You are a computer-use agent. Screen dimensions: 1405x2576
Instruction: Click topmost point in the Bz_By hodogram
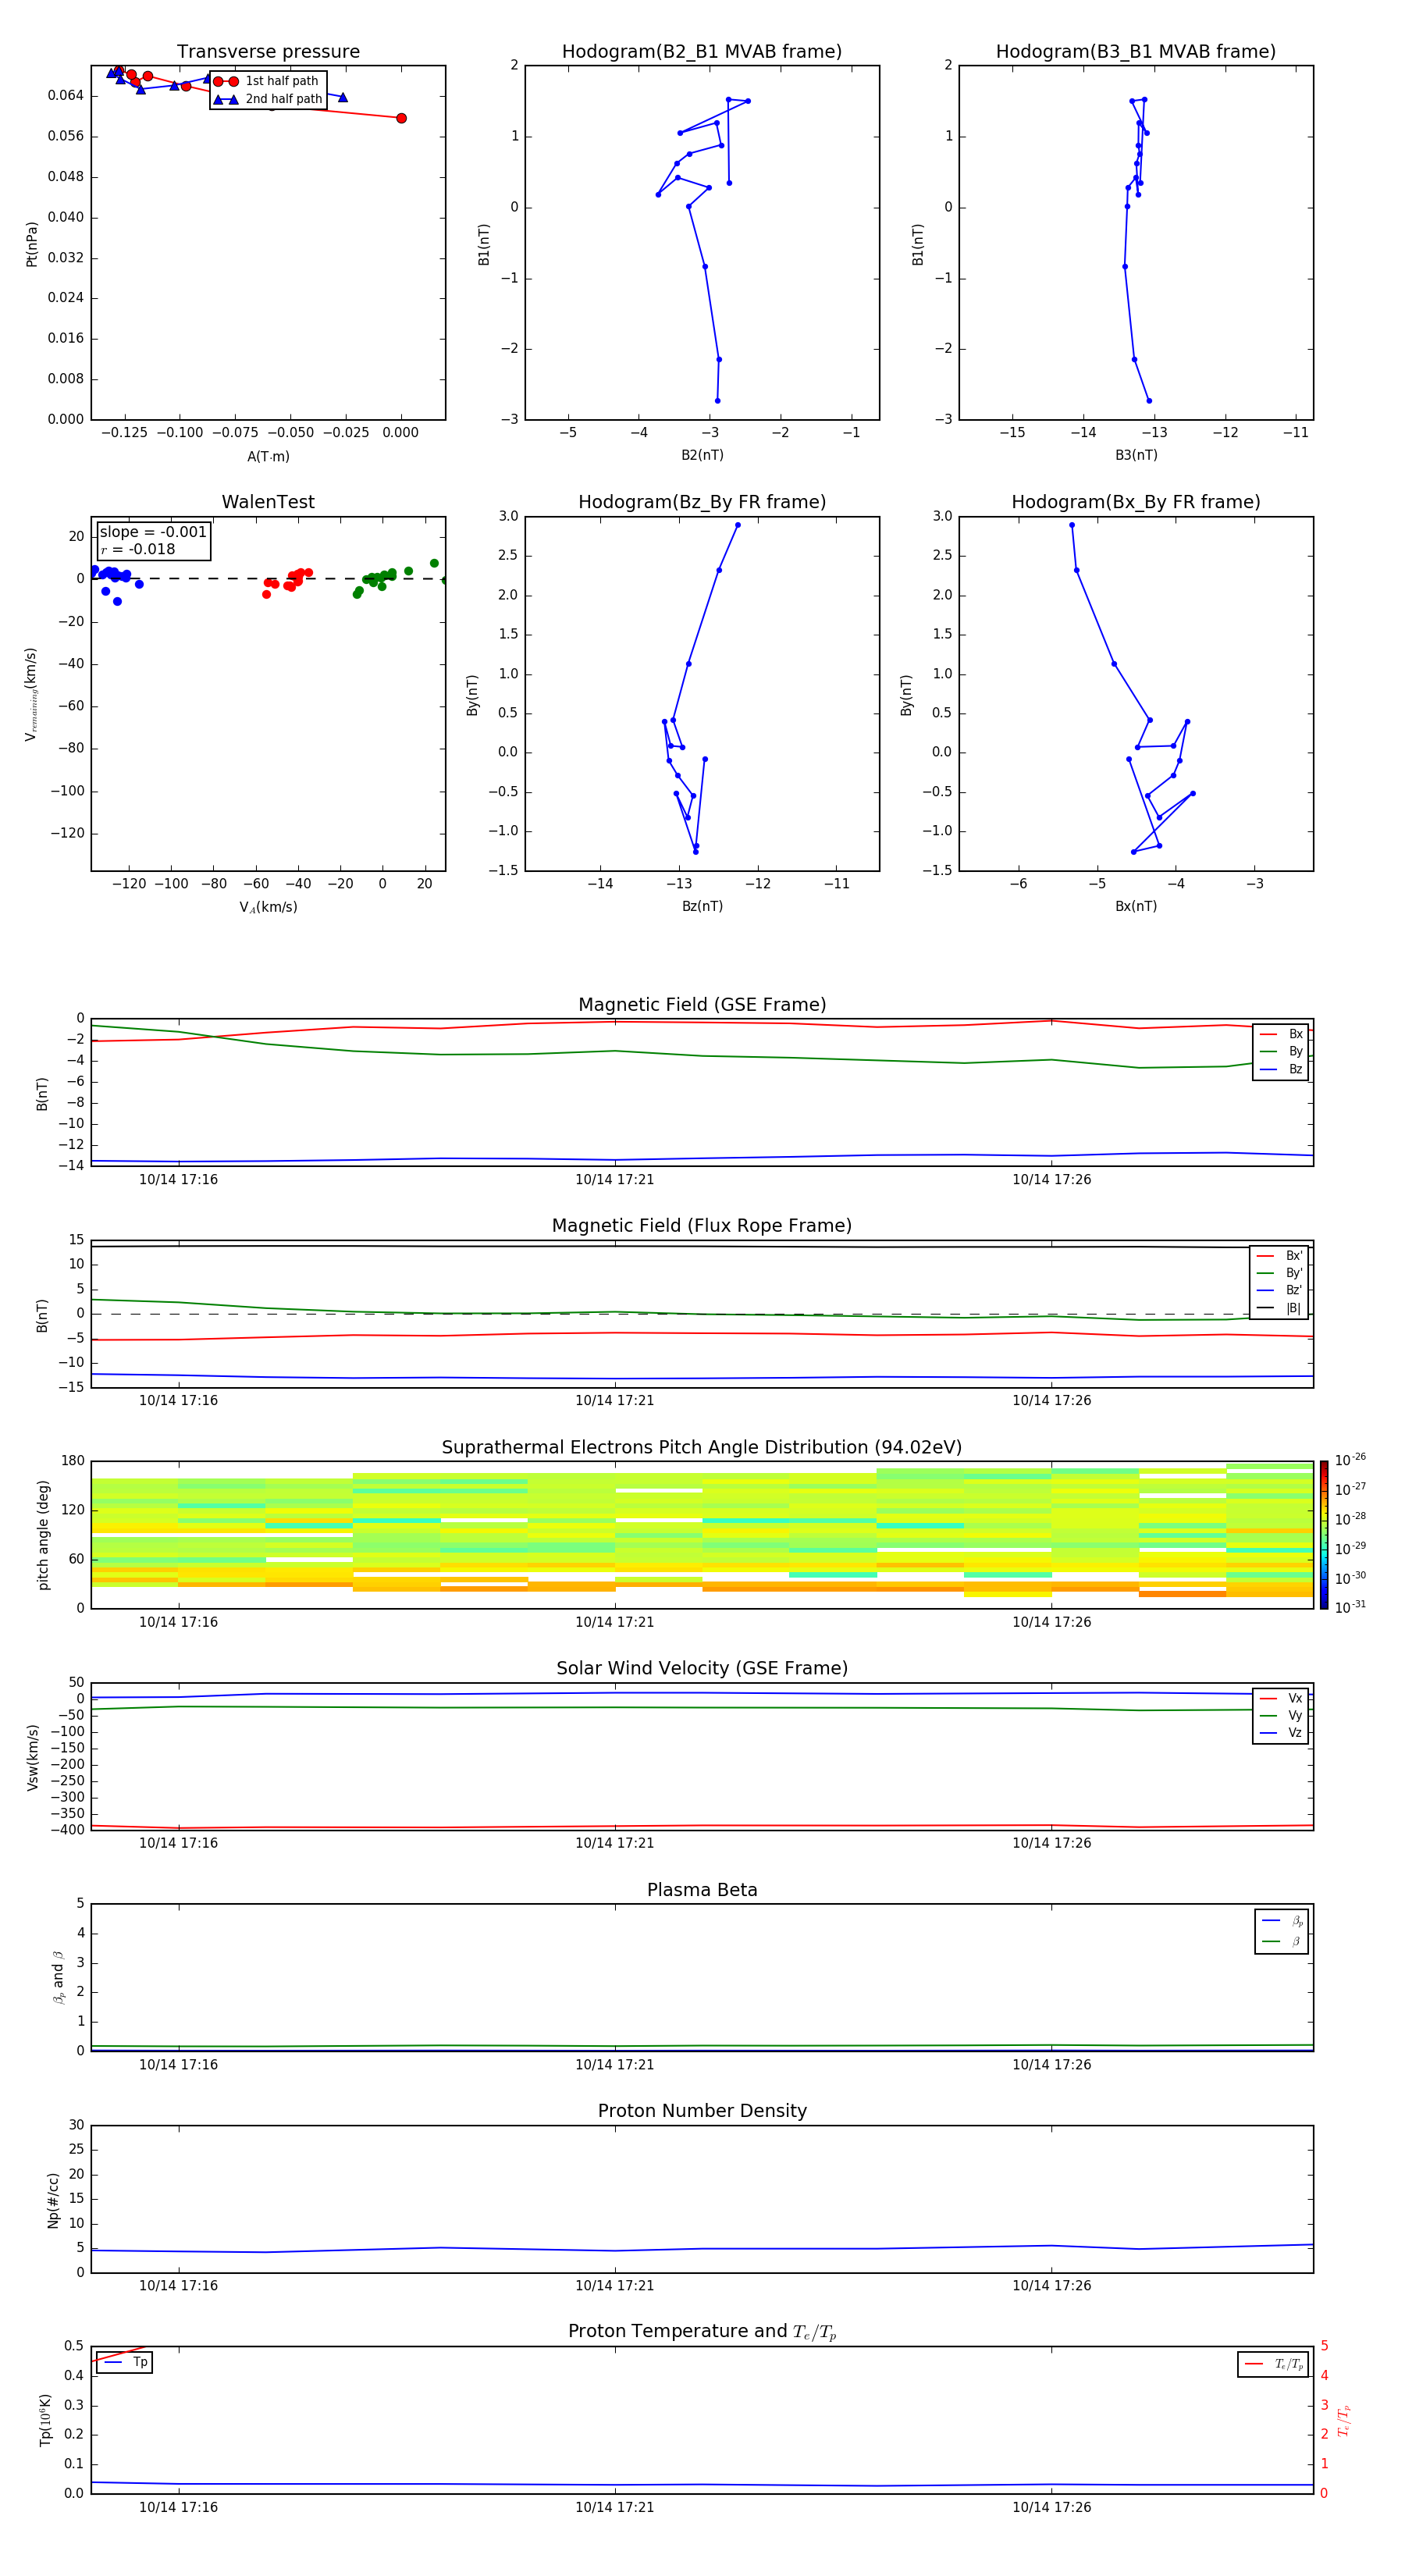click(x=738, y=525)
